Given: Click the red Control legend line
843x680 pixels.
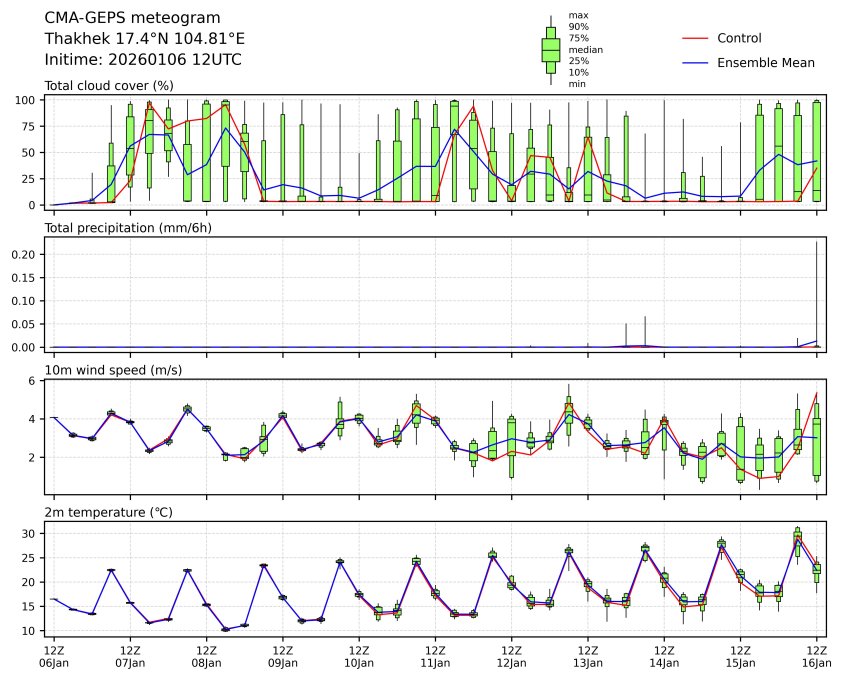Looking at the screenshot, I should point(694,38).
